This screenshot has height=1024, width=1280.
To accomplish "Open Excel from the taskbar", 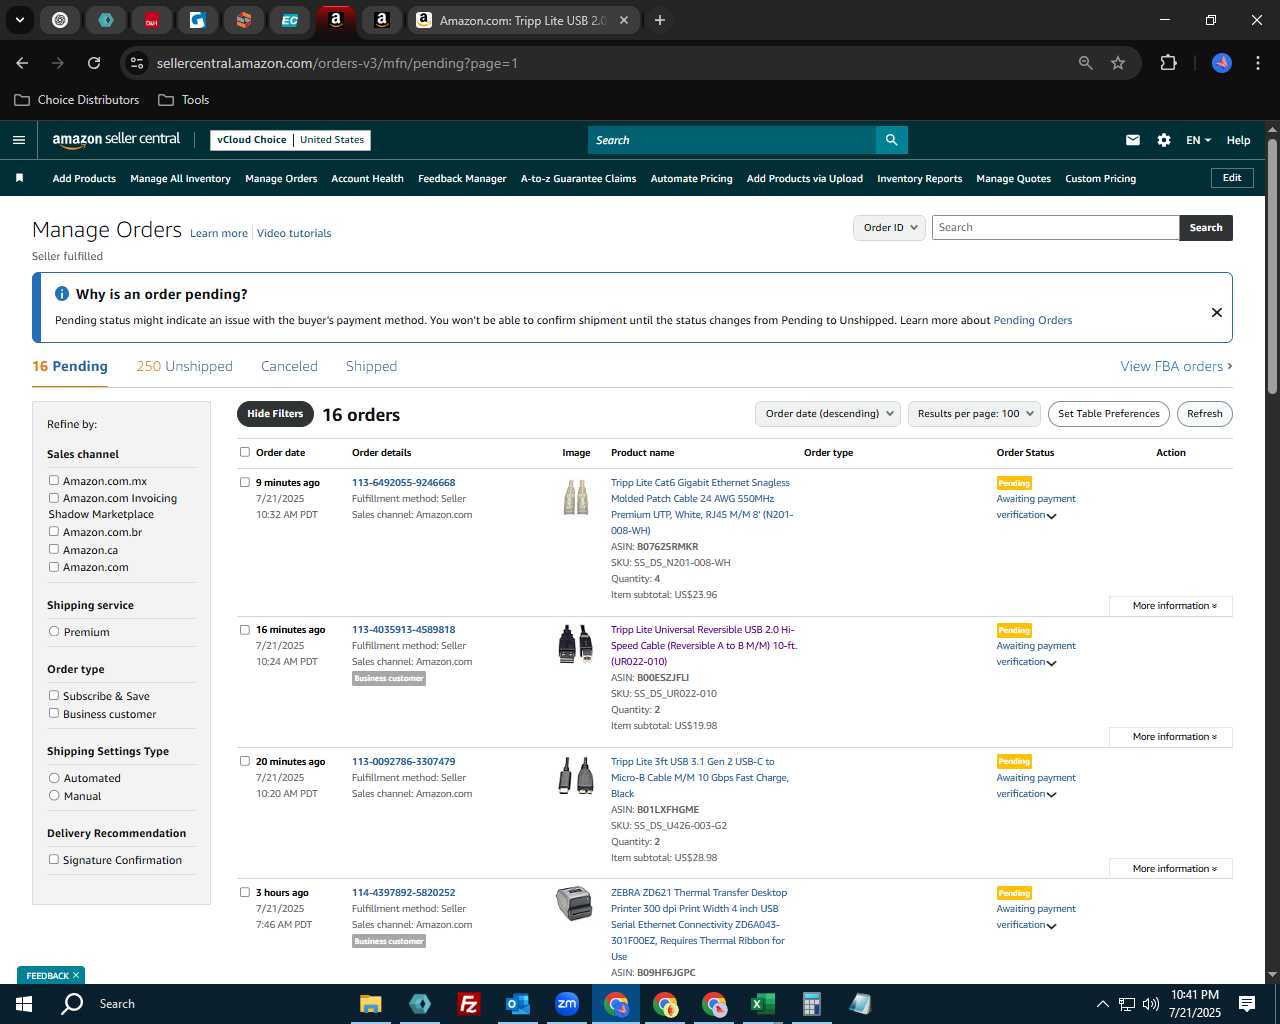I will coord(762,1004).
